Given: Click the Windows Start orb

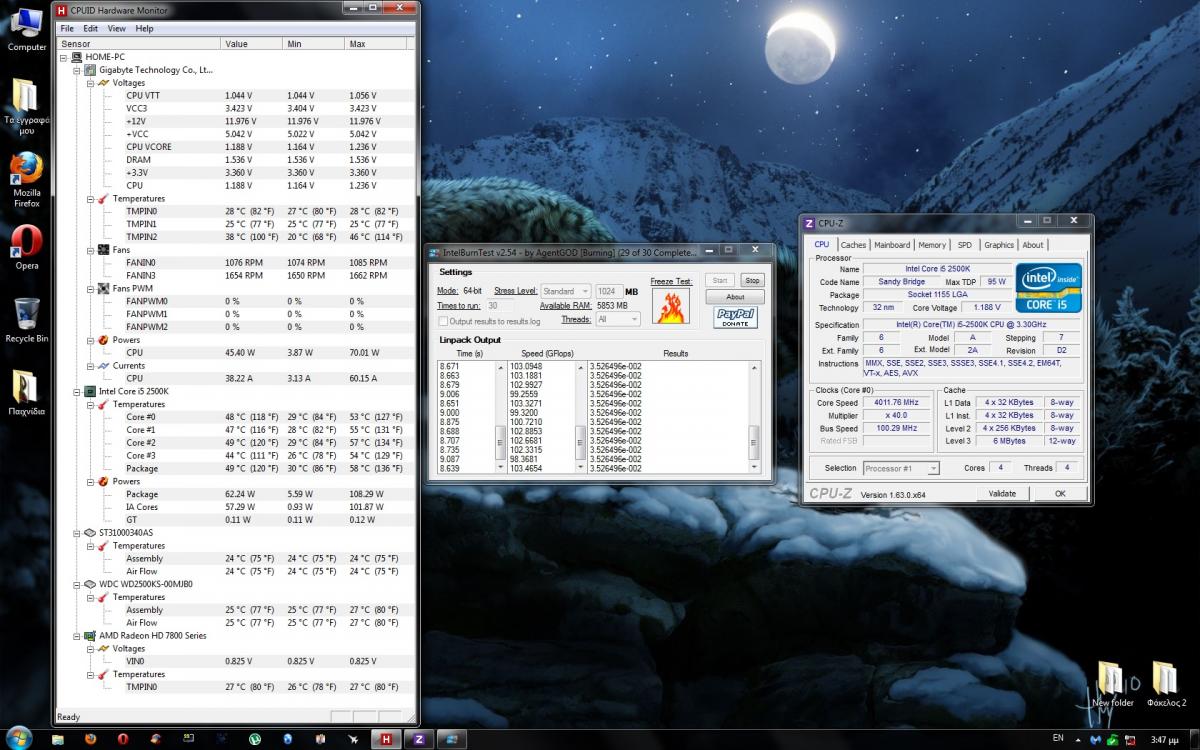Looking at the screenshot, I should [19, 738].
